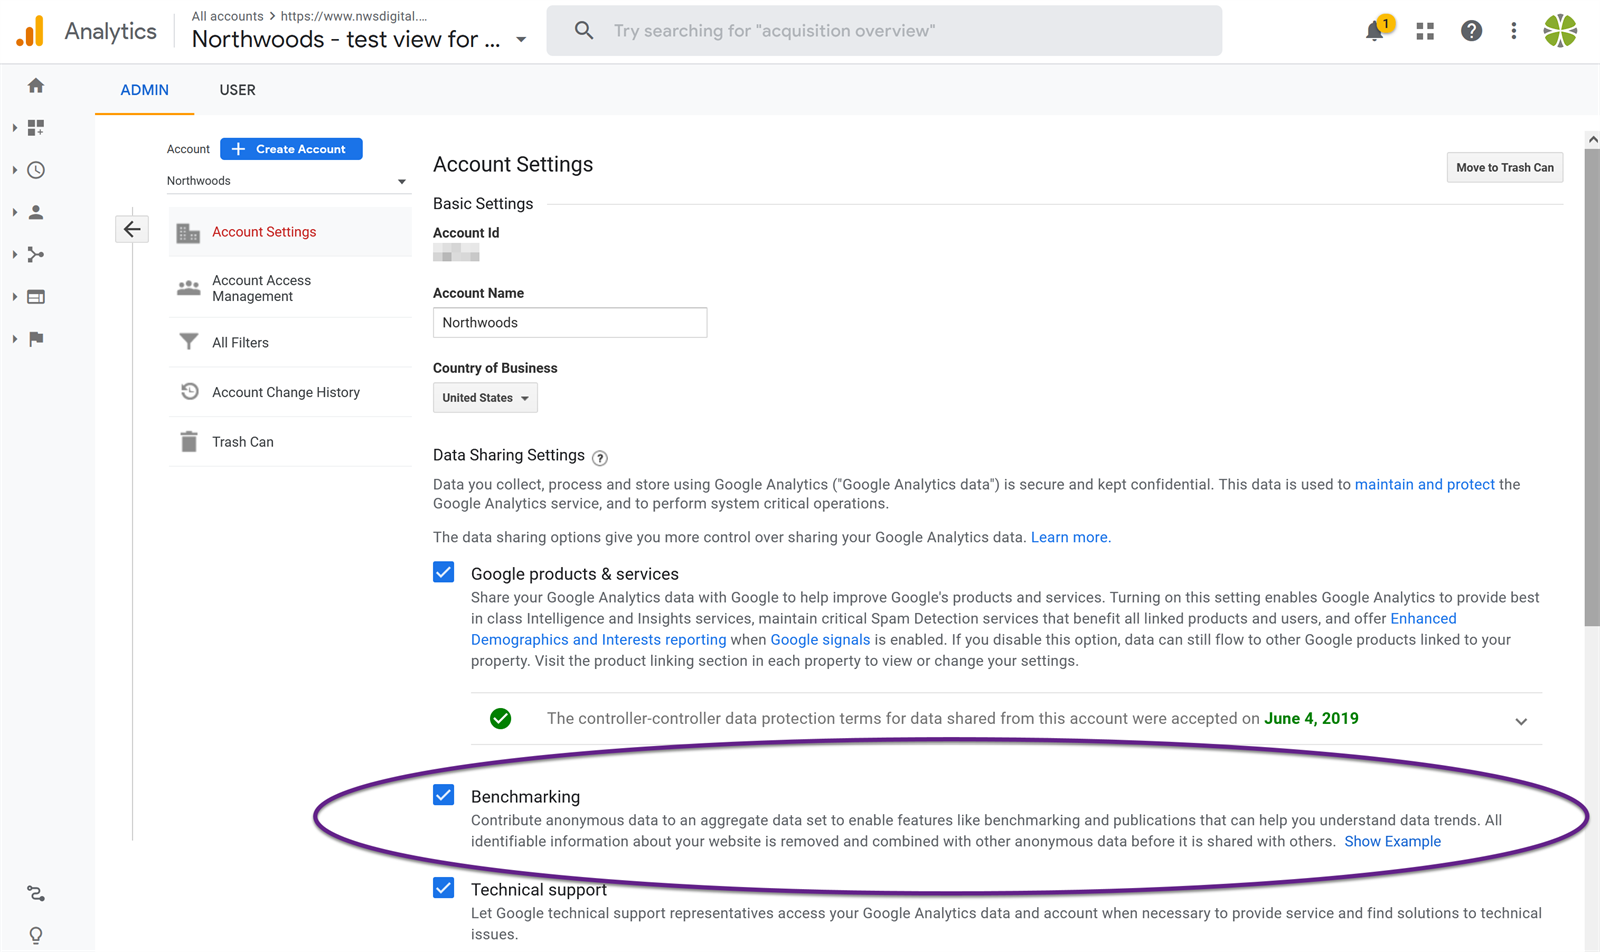Image resolution: width=1600 pixels, height=952 pixels.
Task: Open Discover lightbulb icon in sidebar
Action: (36, 935)
